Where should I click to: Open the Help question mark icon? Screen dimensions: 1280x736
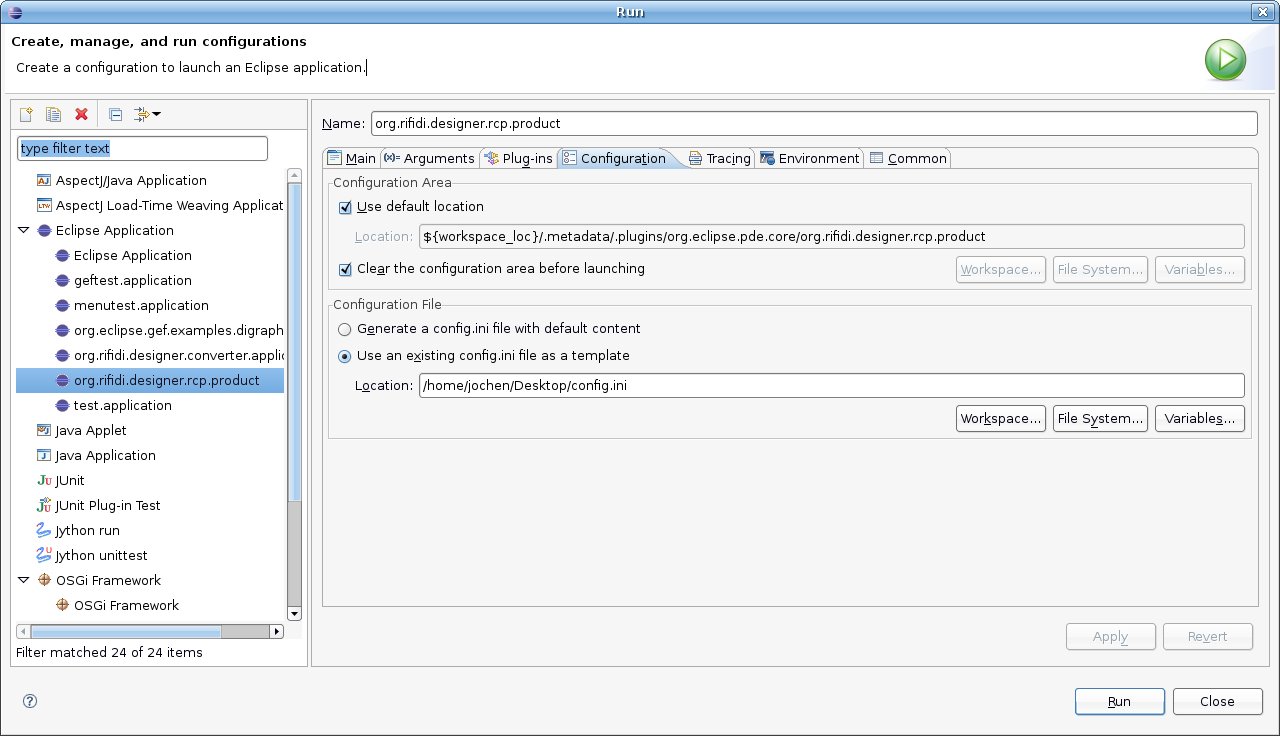tap(29, 701)
